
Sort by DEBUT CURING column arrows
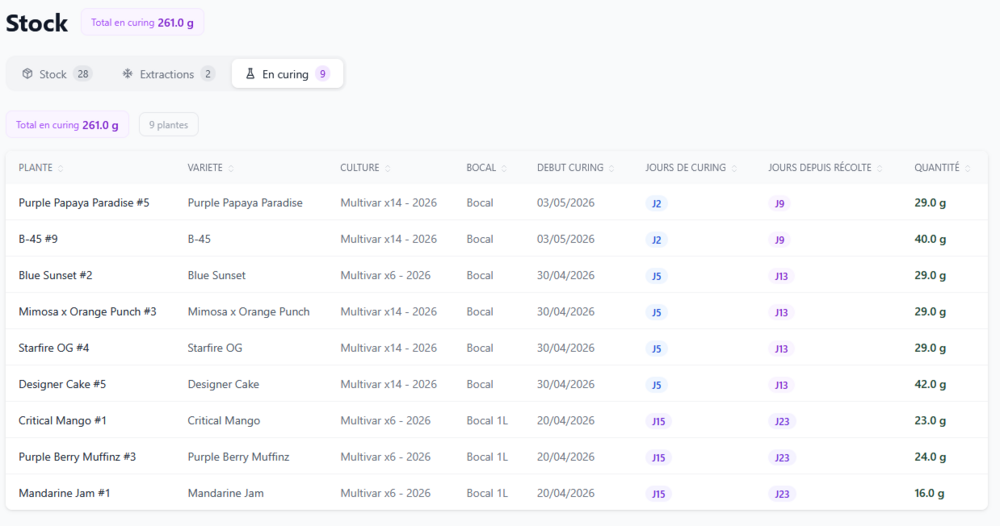pos(612,168)
